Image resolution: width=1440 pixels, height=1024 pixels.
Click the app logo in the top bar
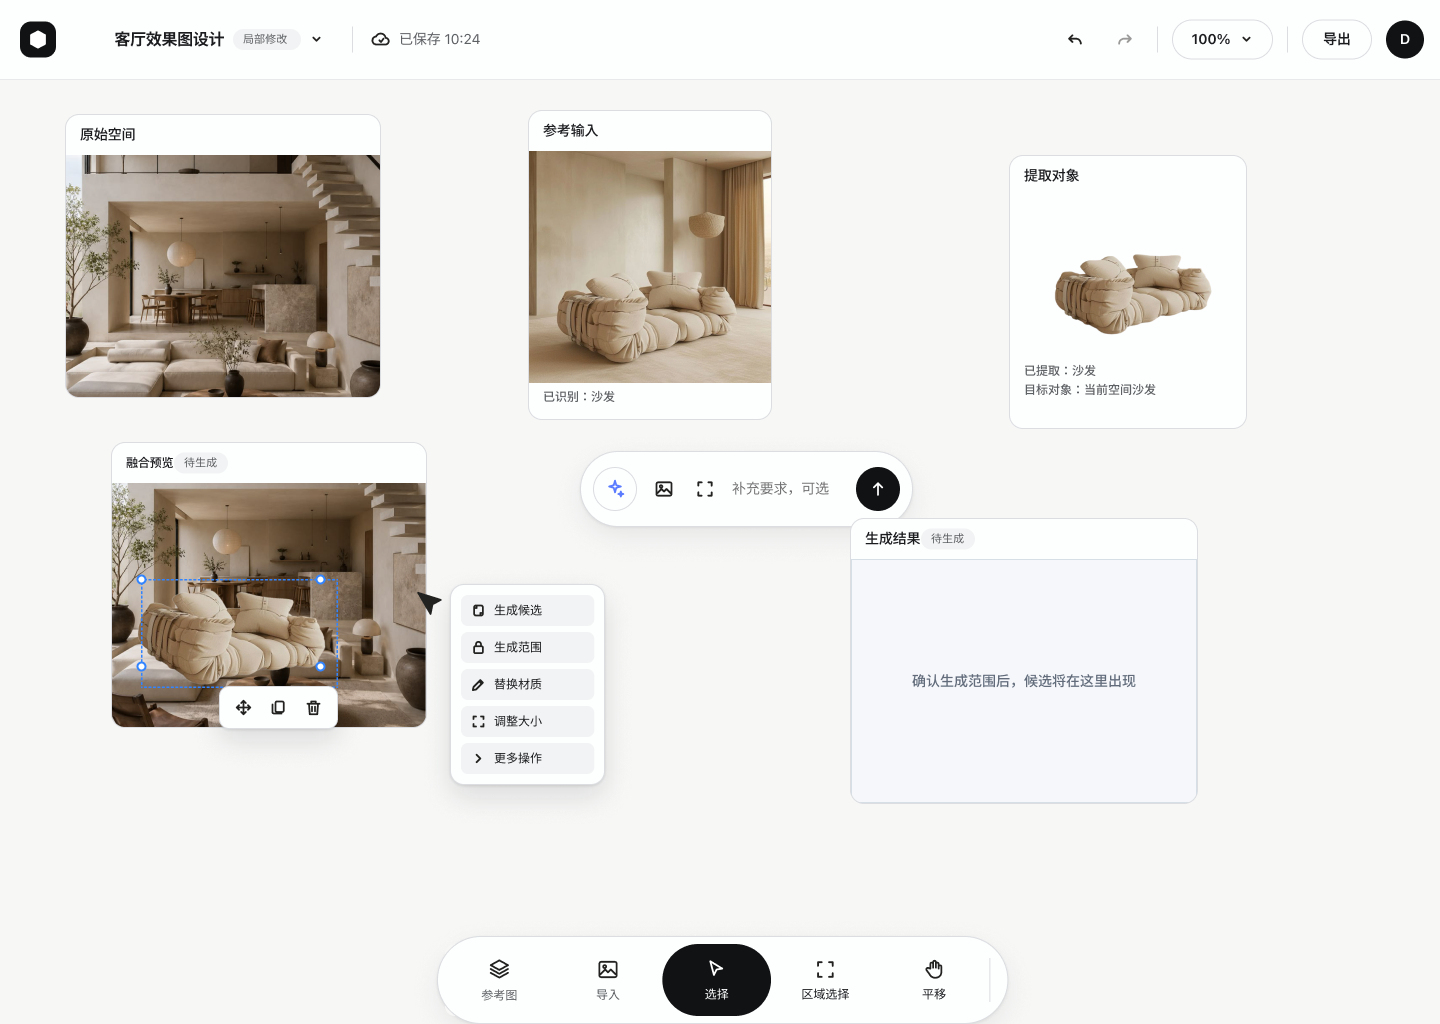pos(38,39)
